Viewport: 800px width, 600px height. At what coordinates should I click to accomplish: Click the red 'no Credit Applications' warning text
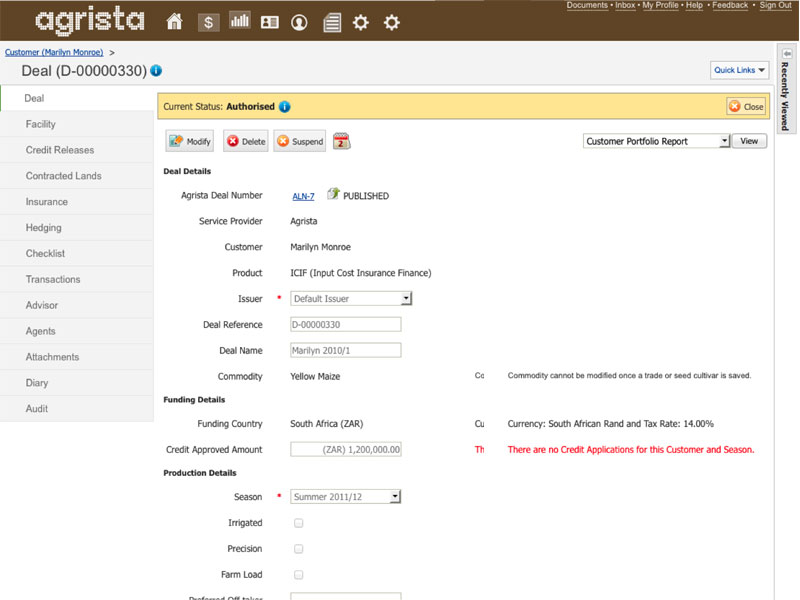(x=631, y=449)
